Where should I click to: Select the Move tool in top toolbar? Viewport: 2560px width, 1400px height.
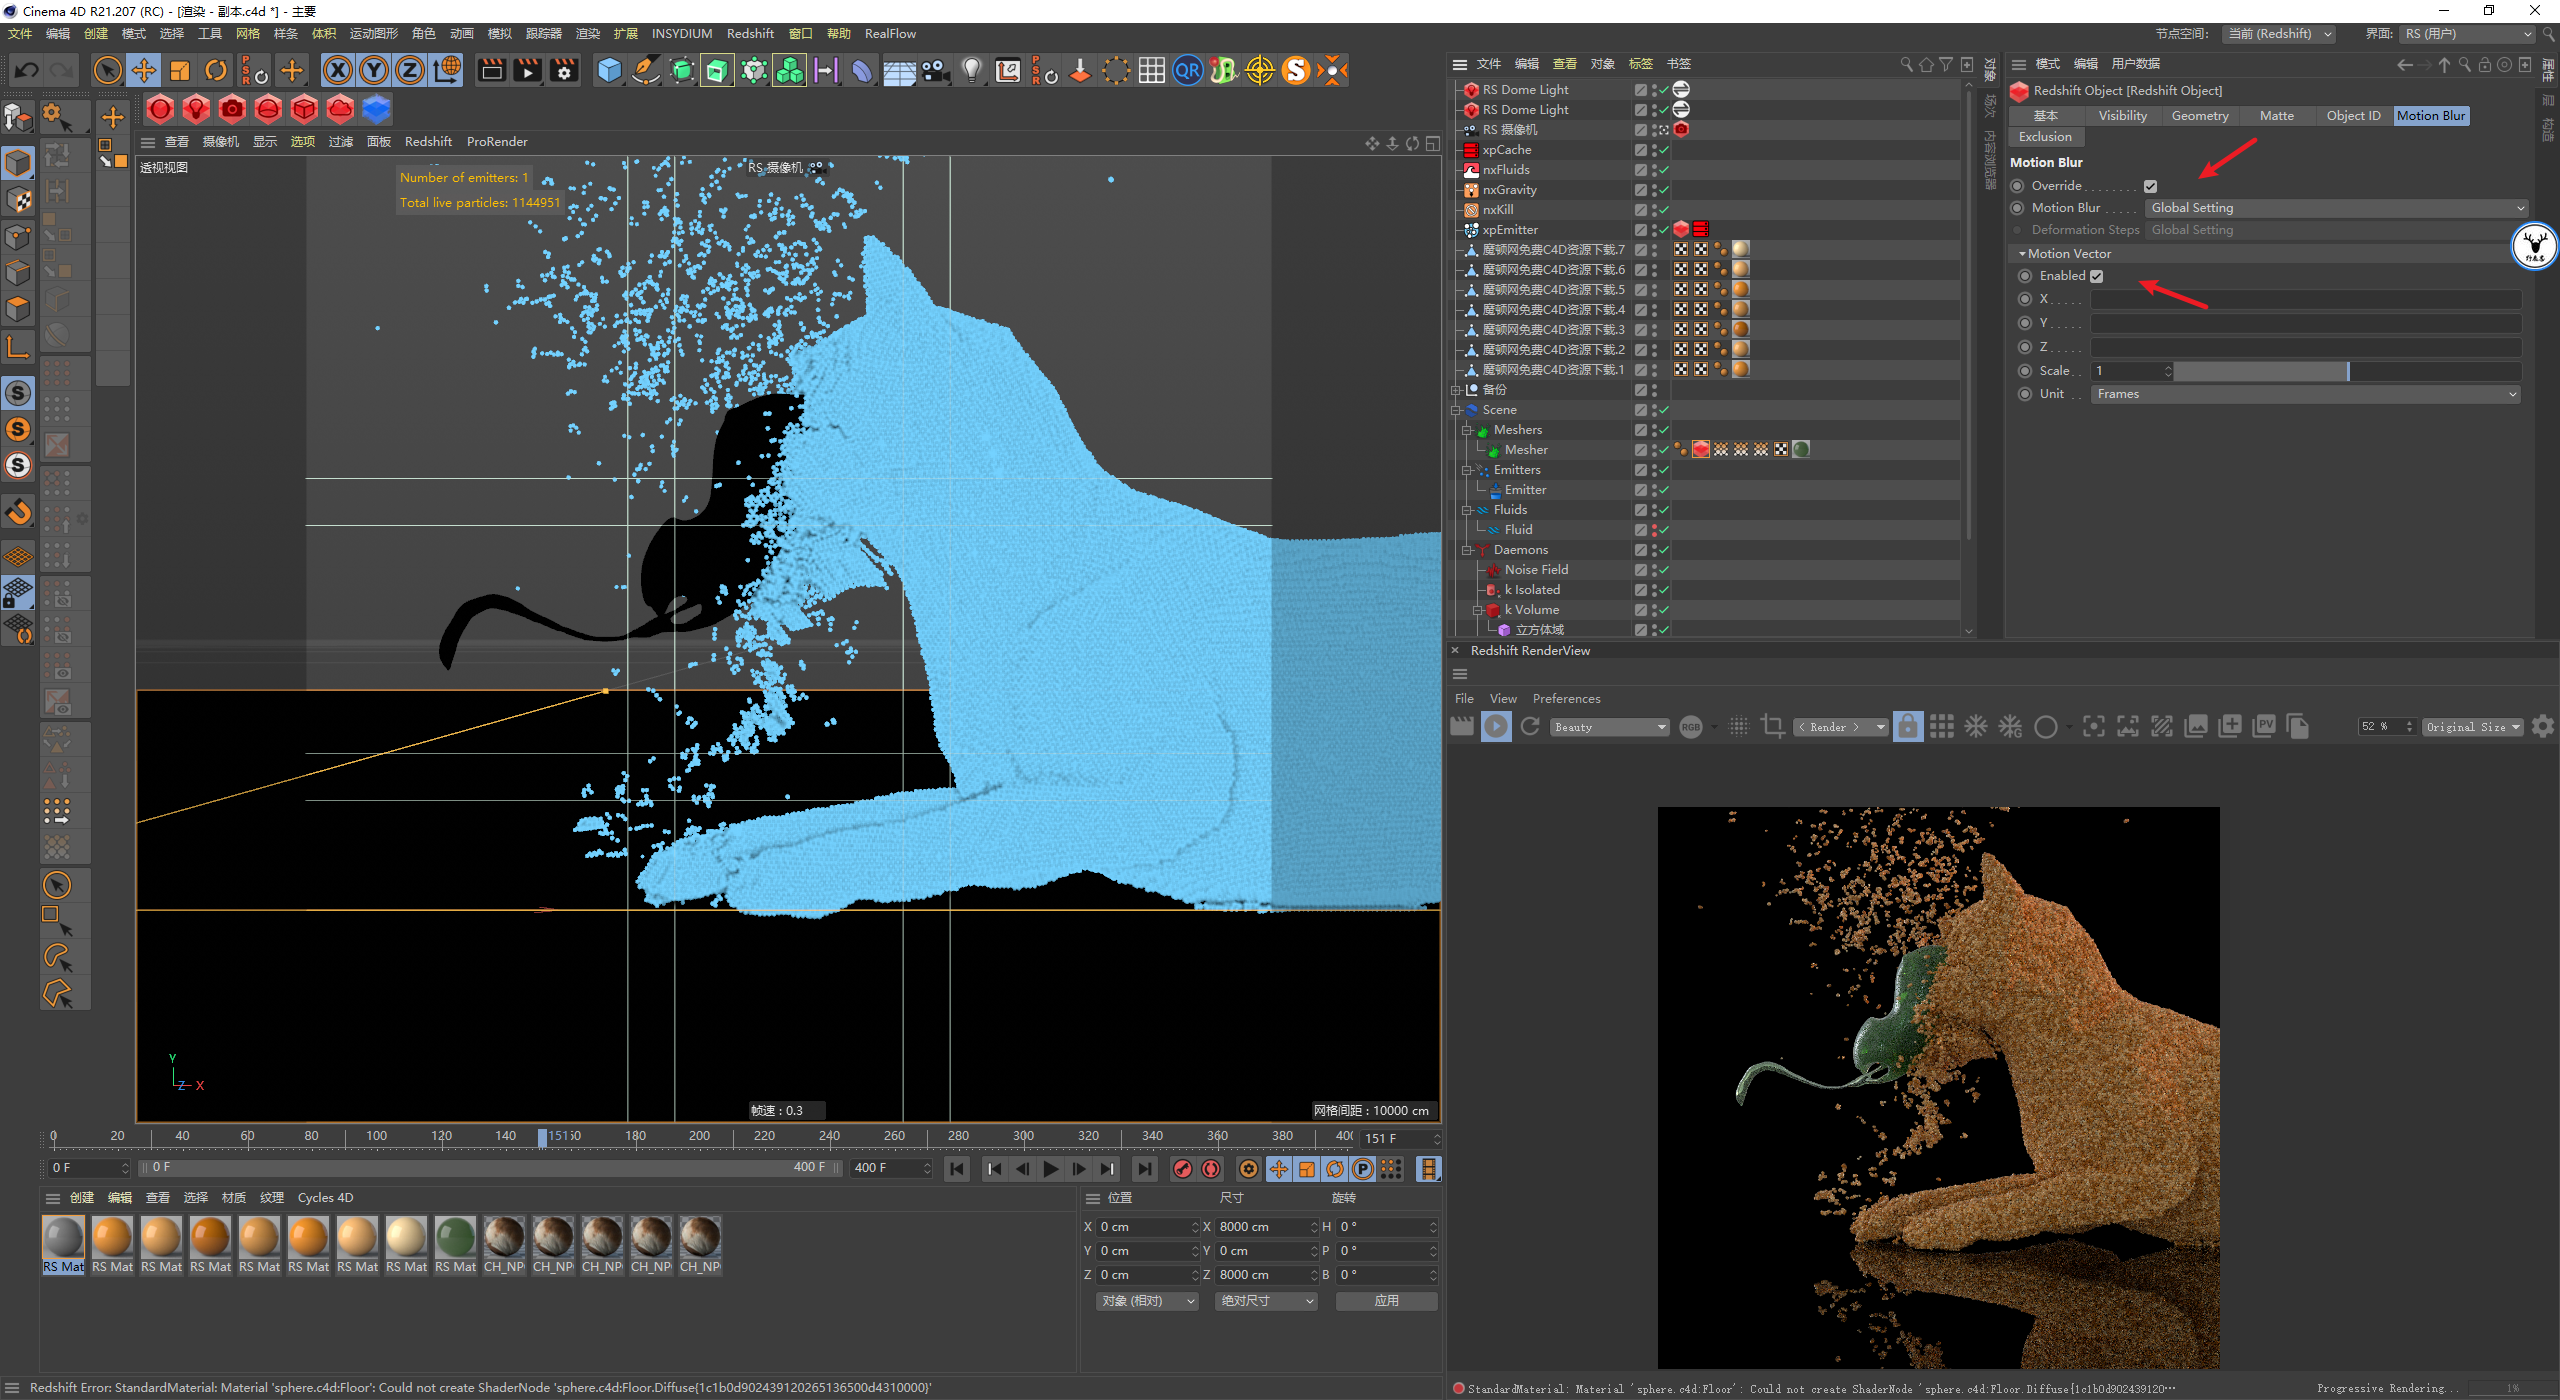tap(144, 70)
